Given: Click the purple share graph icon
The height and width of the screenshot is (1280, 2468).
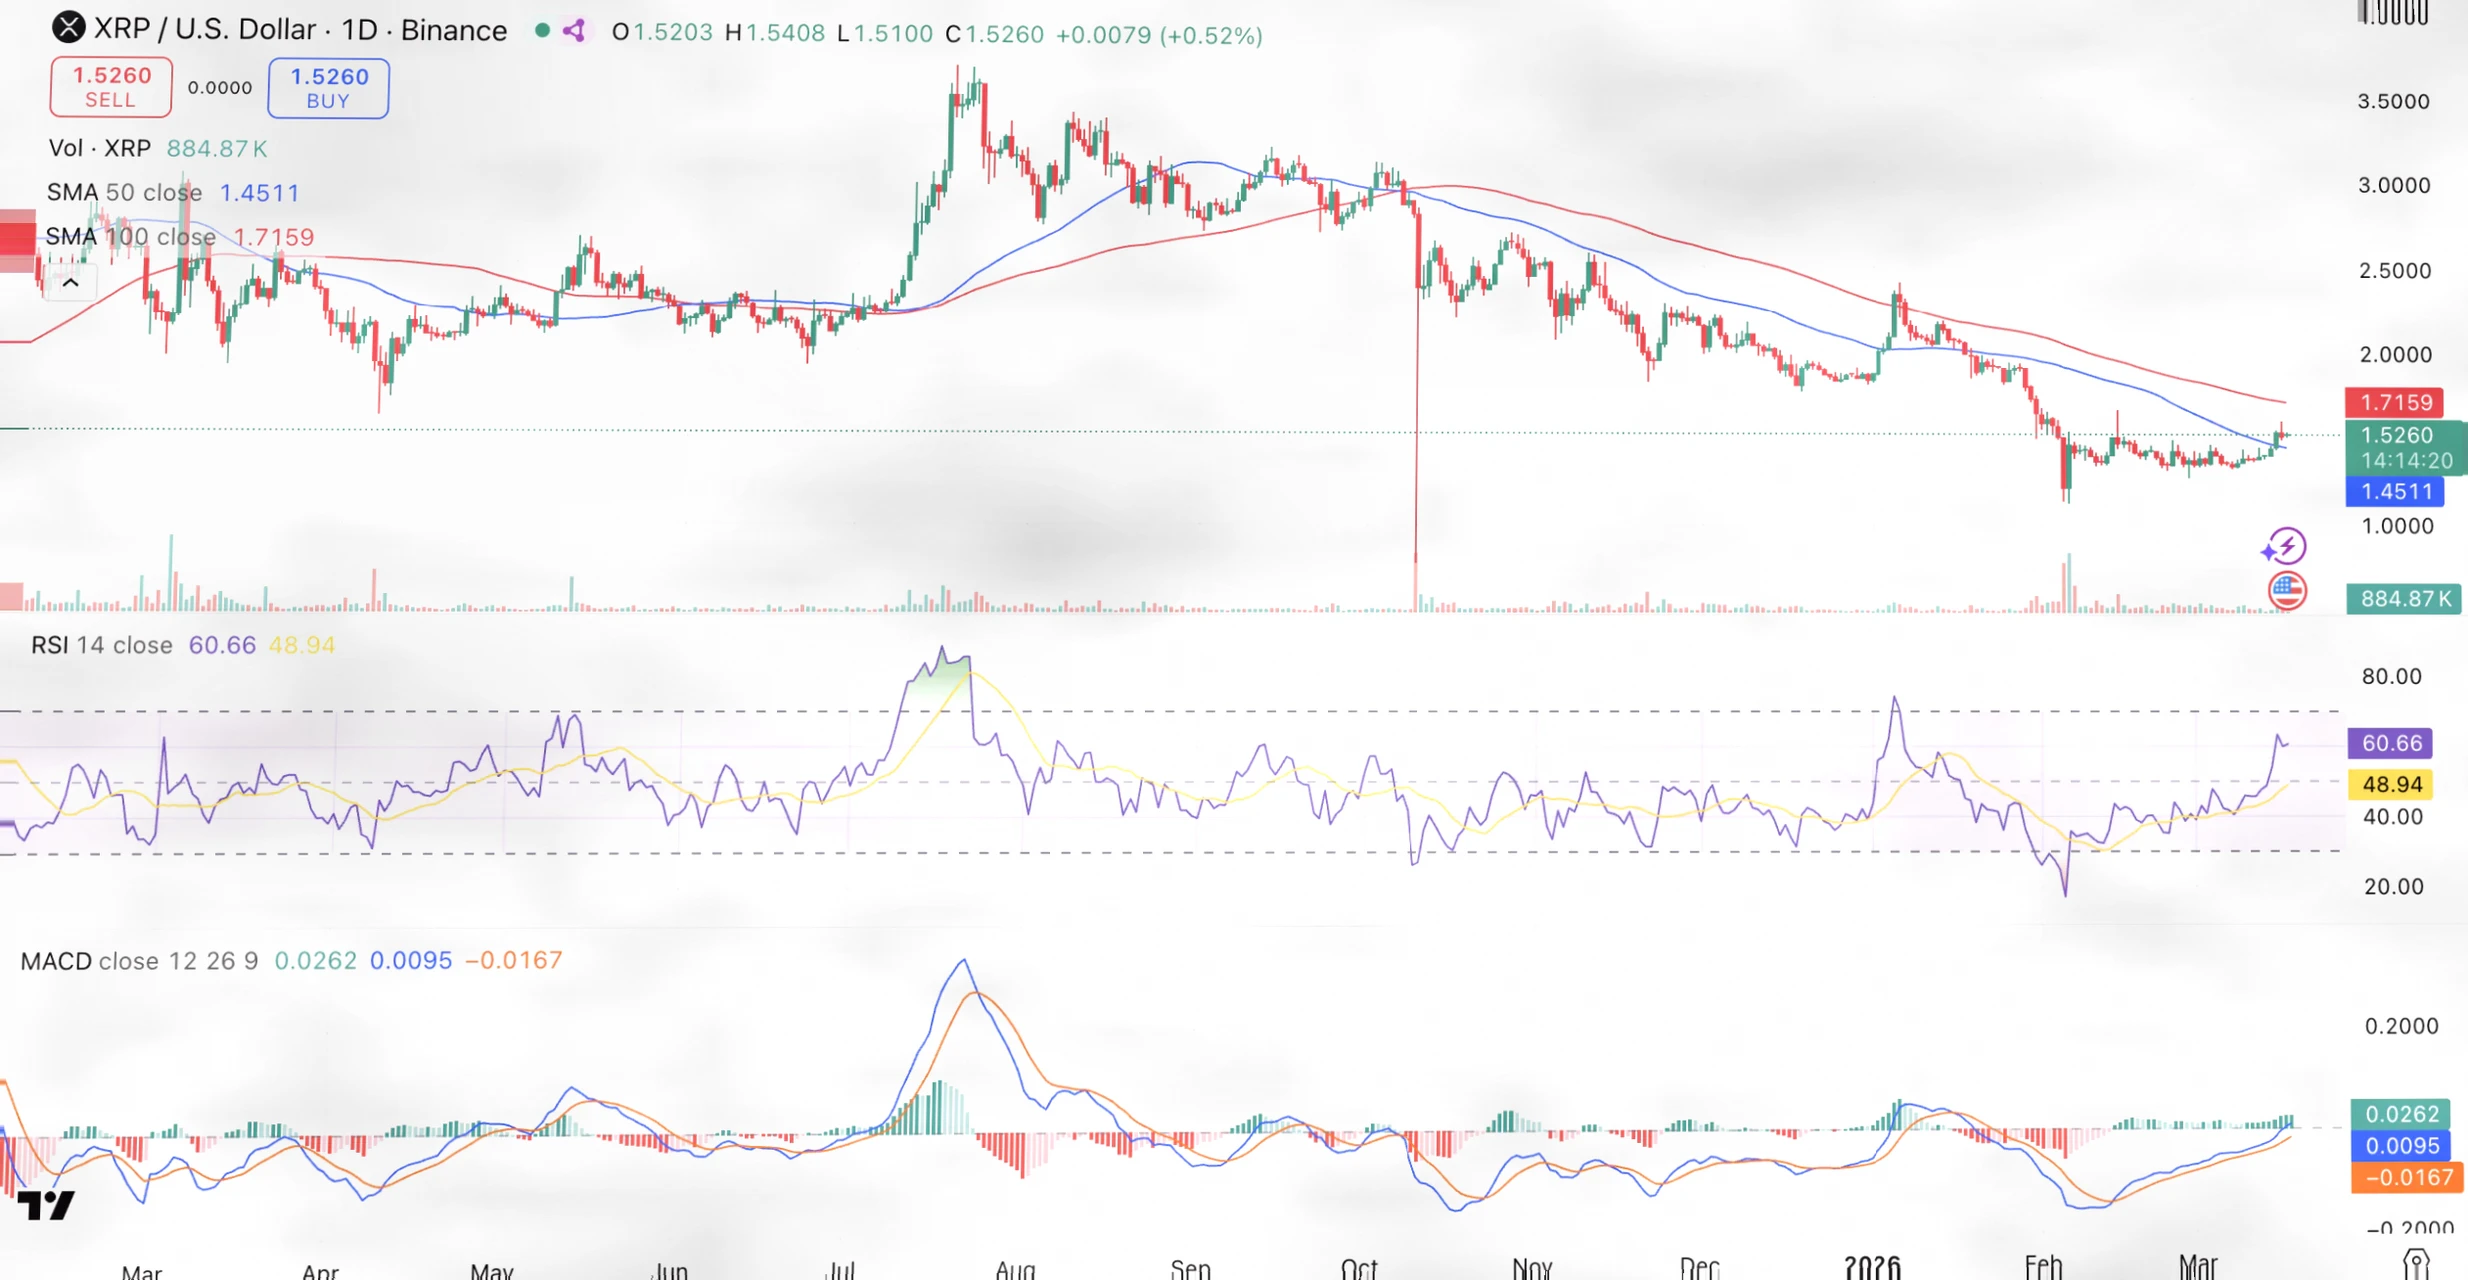Looking at the screenshot, I should click(574, 31).
